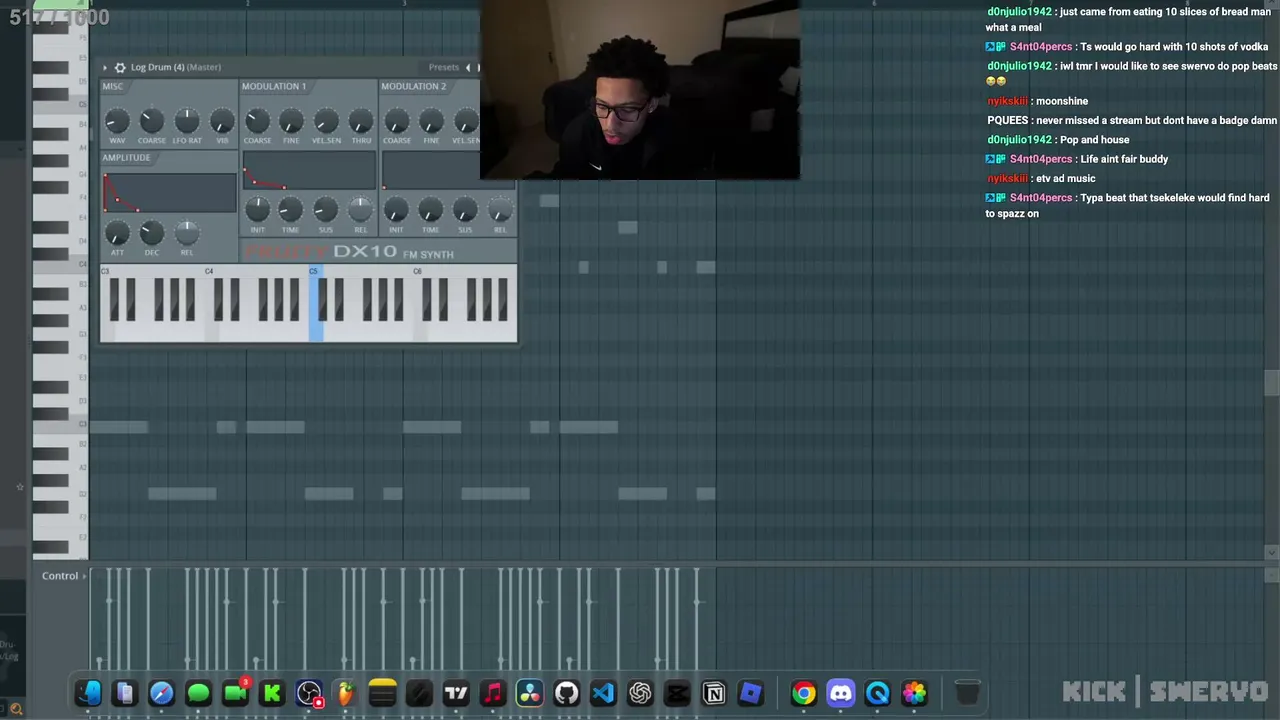The height and width of the screenshot is (720, 1280).
Task: Expand the Log Drum plugin options arrow
Action: click(x=105, y=67)
